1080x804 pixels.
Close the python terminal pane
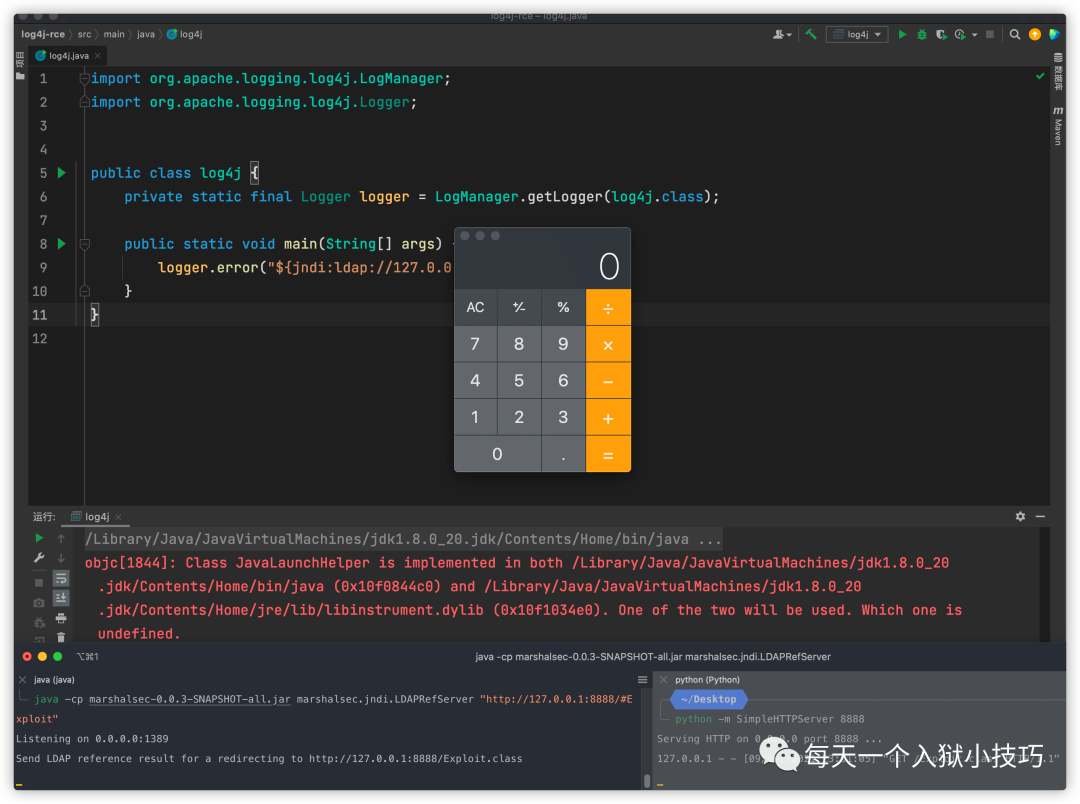point(664,679)
